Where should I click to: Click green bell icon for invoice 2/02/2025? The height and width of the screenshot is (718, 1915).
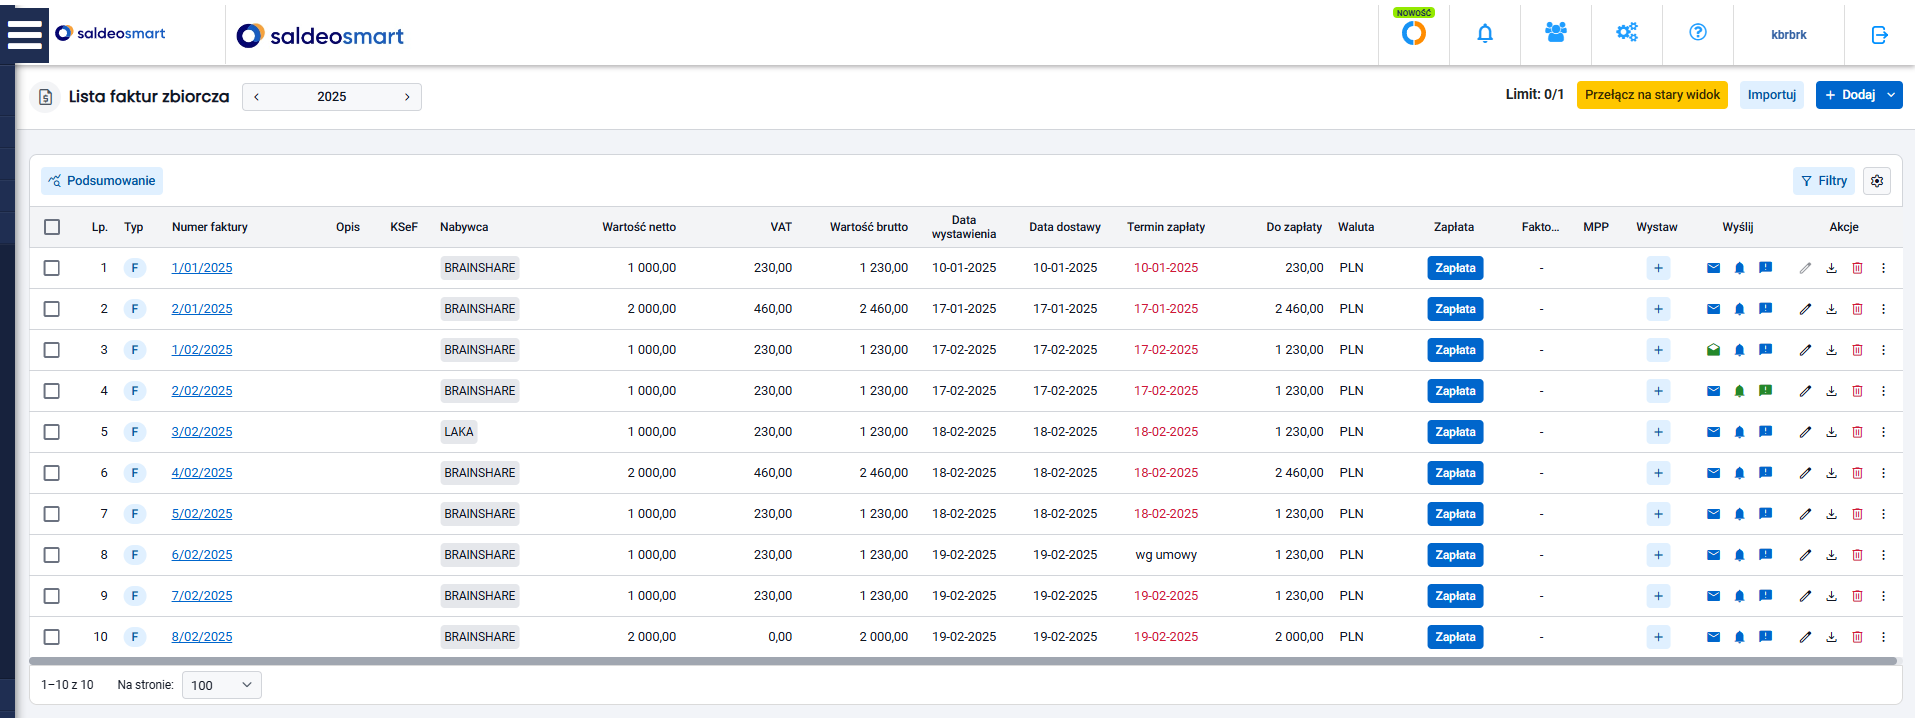1739,391
